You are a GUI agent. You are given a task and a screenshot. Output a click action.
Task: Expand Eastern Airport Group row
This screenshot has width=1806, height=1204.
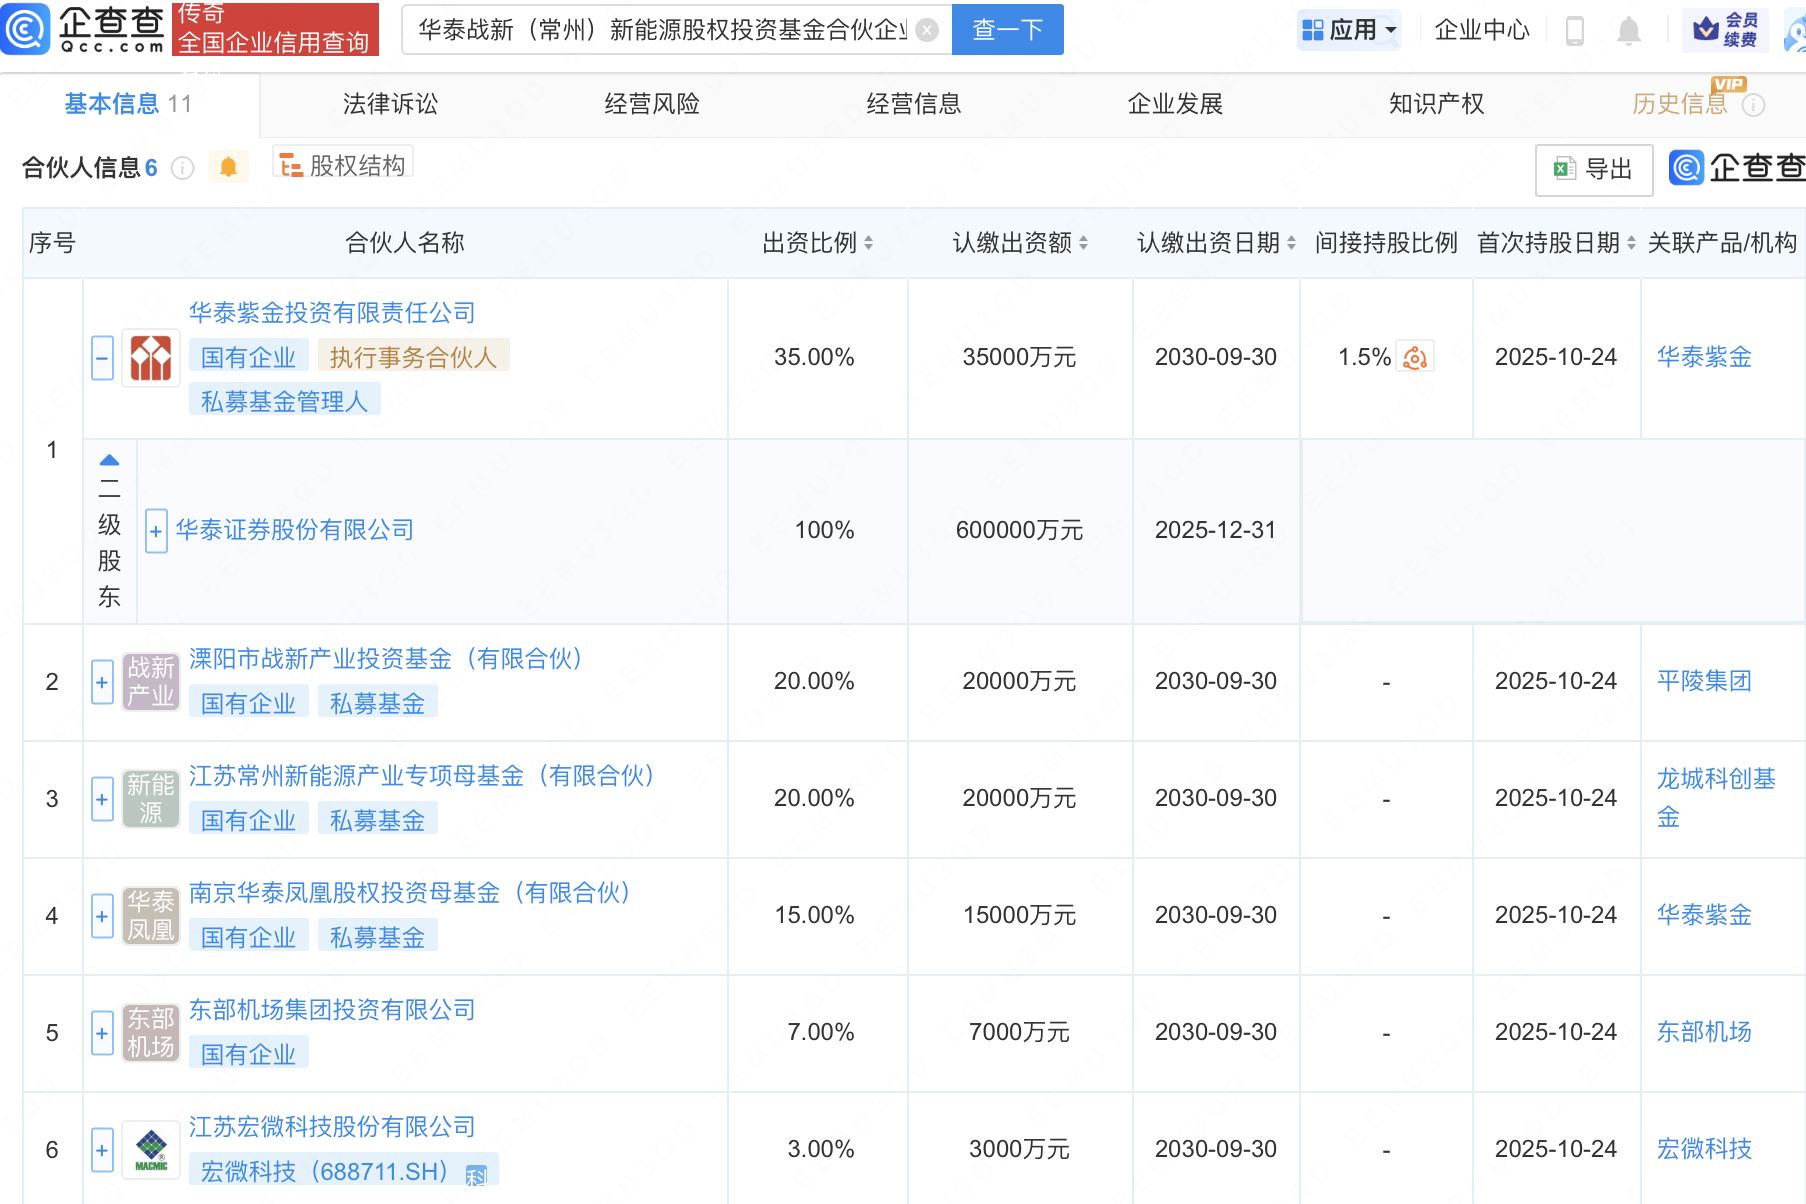click(102, 1033)
